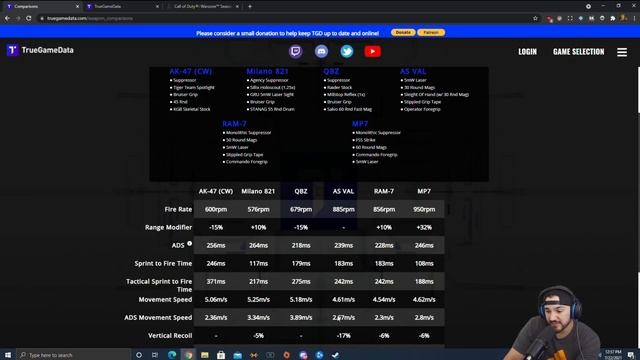Viewport: 640px width, 360px height.
Task: Click the TrueGameData logo
Action: pyautogui.click(x=40, y=50)
